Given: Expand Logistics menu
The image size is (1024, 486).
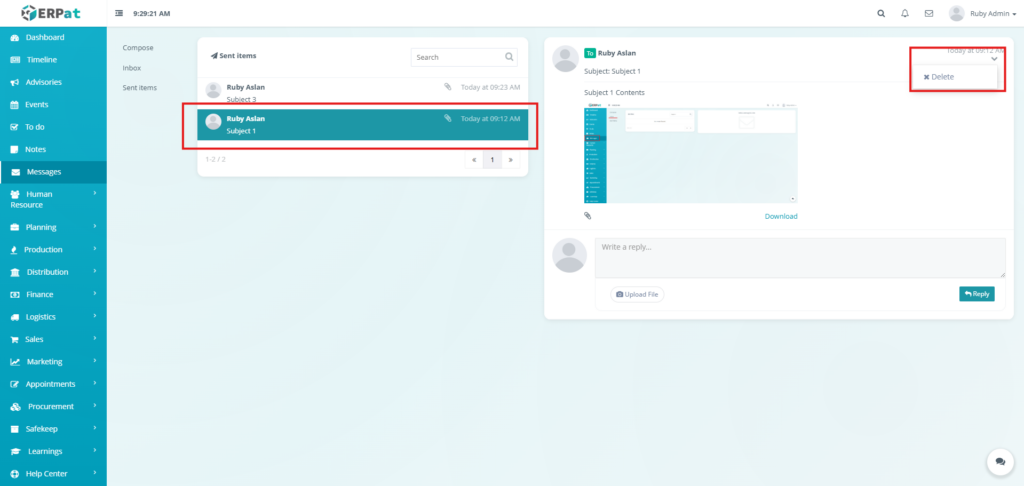Looking at the screenshot, I should (53, 317).
